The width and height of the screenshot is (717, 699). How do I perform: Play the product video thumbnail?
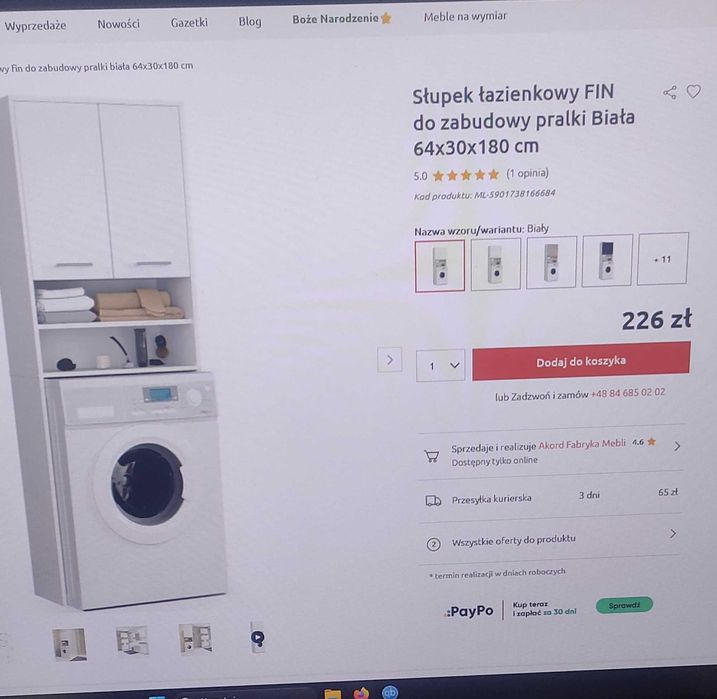point(257,637)
